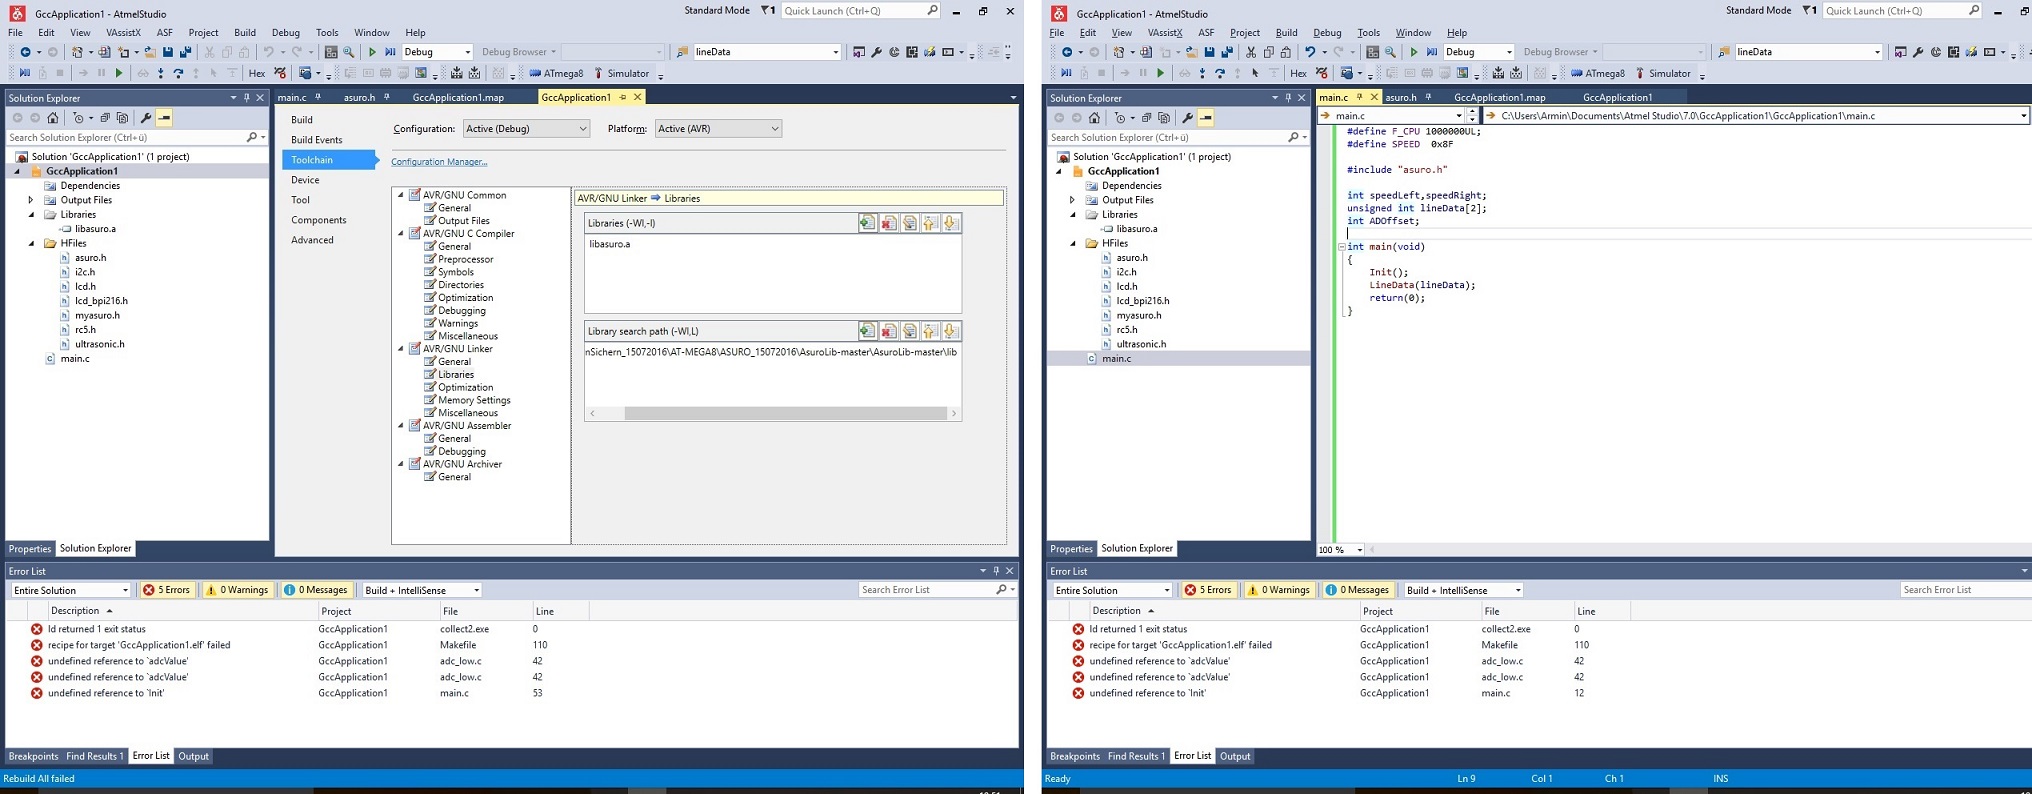Open the Platform dropdown showing Active (AVR)
The width and height of the screenshot is (2032, 794).
click(x=717, y=129)
